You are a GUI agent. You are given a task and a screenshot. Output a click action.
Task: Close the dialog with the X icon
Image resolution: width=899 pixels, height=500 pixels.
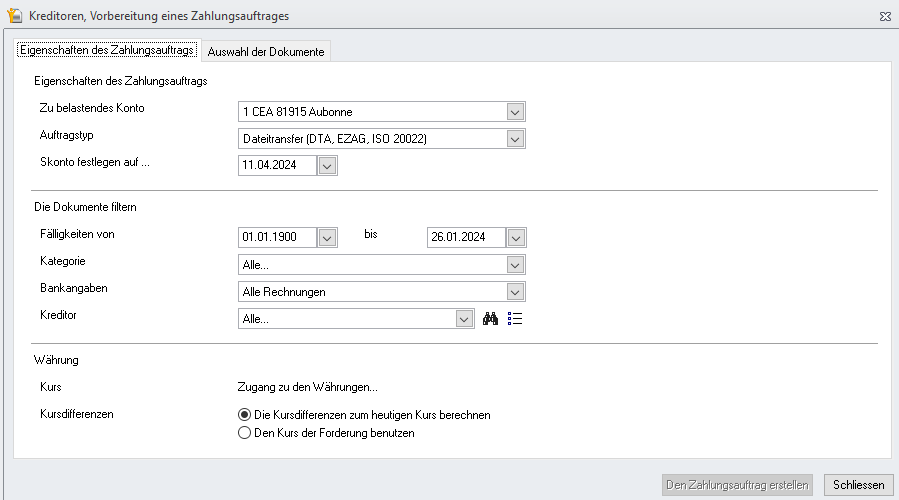point(885,17)
